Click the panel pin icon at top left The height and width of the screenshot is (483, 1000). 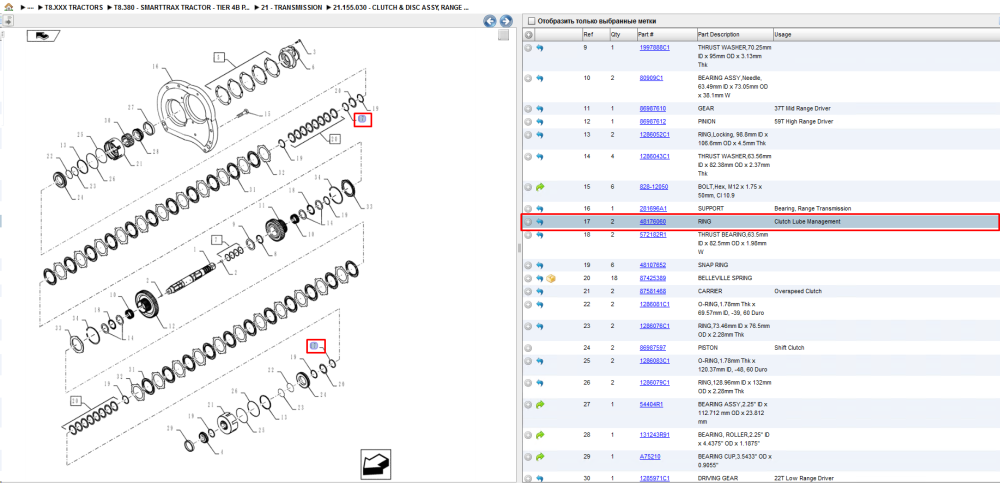pyautogui.click(x=9, y=21)
